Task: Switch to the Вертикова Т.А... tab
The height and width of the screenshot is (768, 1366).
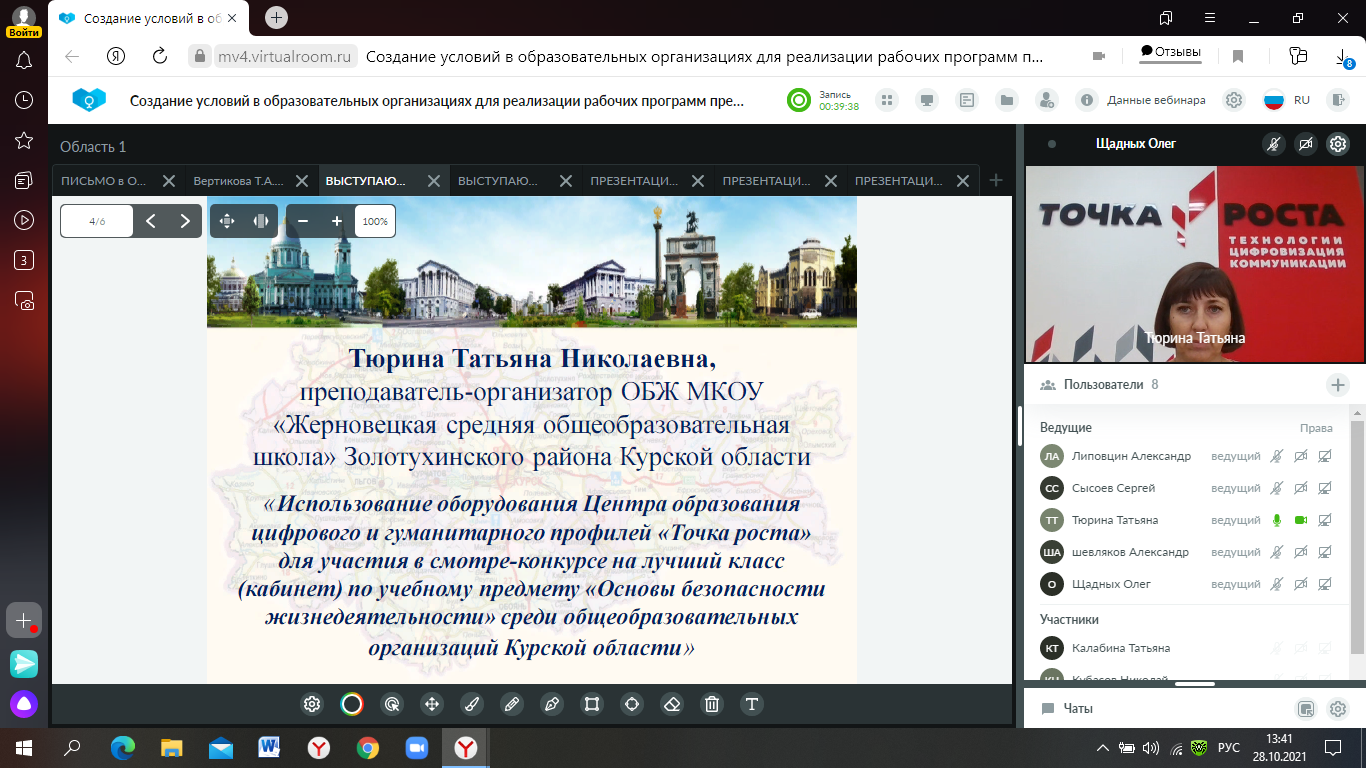Action: (x=239, y=181)
